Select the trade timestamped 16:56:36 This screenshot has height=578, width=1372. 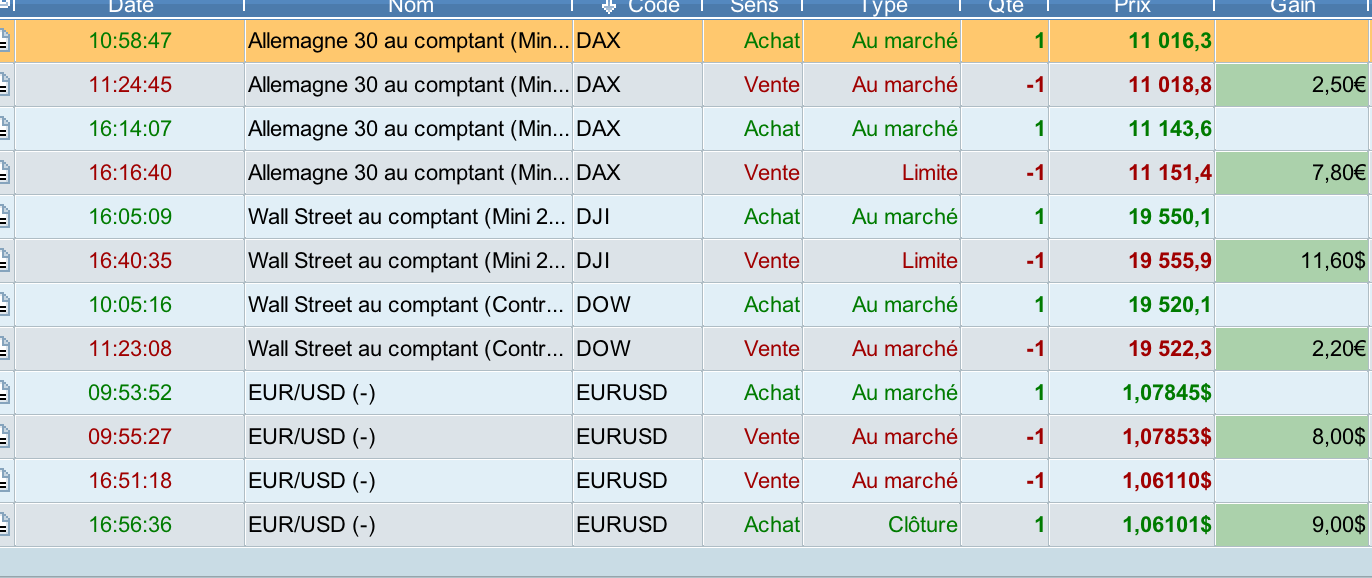pyautogui.click(x=686, y=525)
